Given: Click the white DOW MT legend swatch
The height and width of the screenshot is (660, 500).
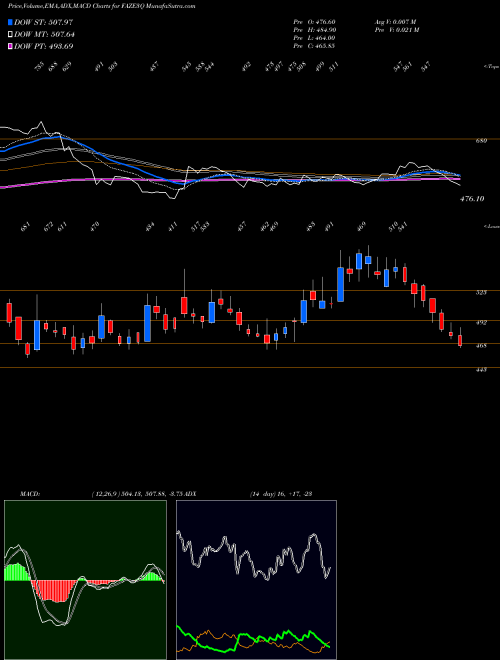Looking at the screenshot, I should (10, 35).
